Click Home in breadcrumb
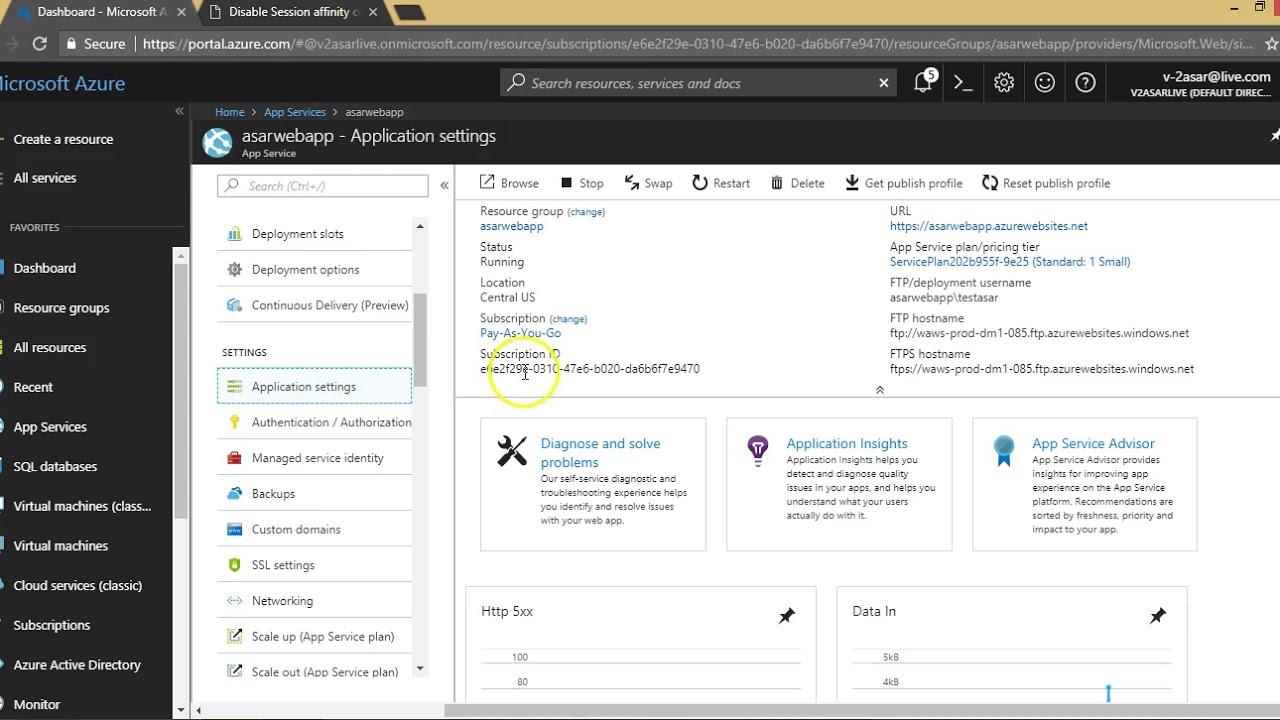This screenshot has width=1280, height=720. point(229,112)
